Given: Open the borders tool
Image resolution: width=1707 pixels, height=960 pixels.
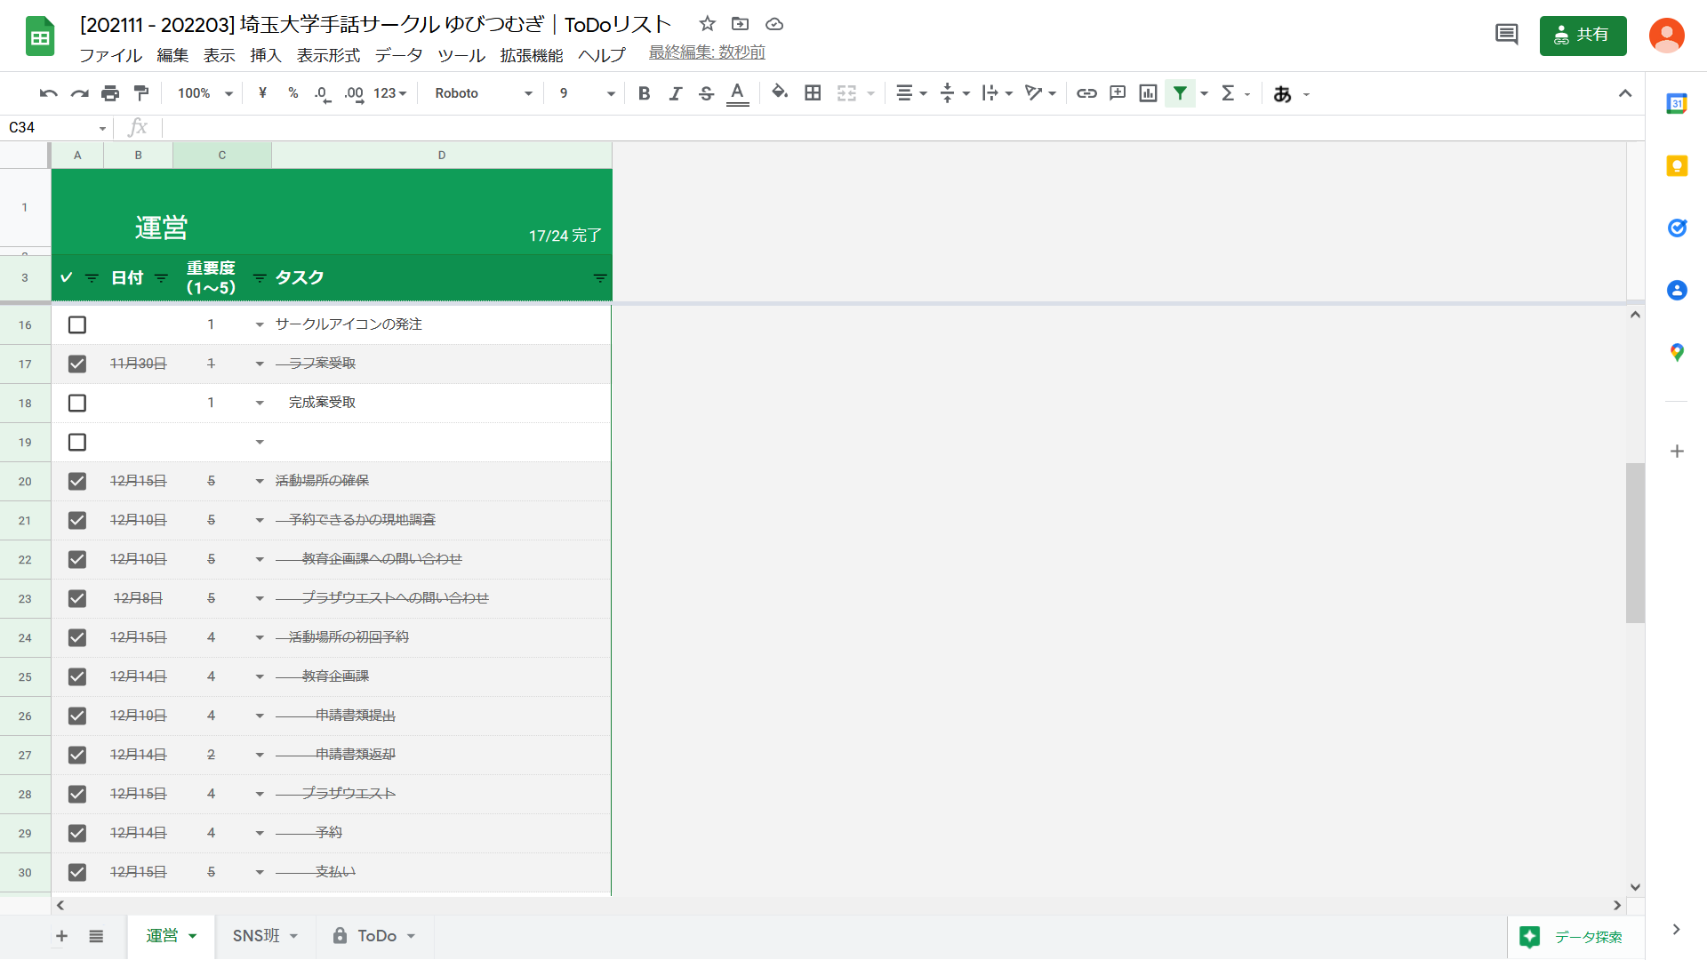Looking at the screenshot, I should 813,93.
